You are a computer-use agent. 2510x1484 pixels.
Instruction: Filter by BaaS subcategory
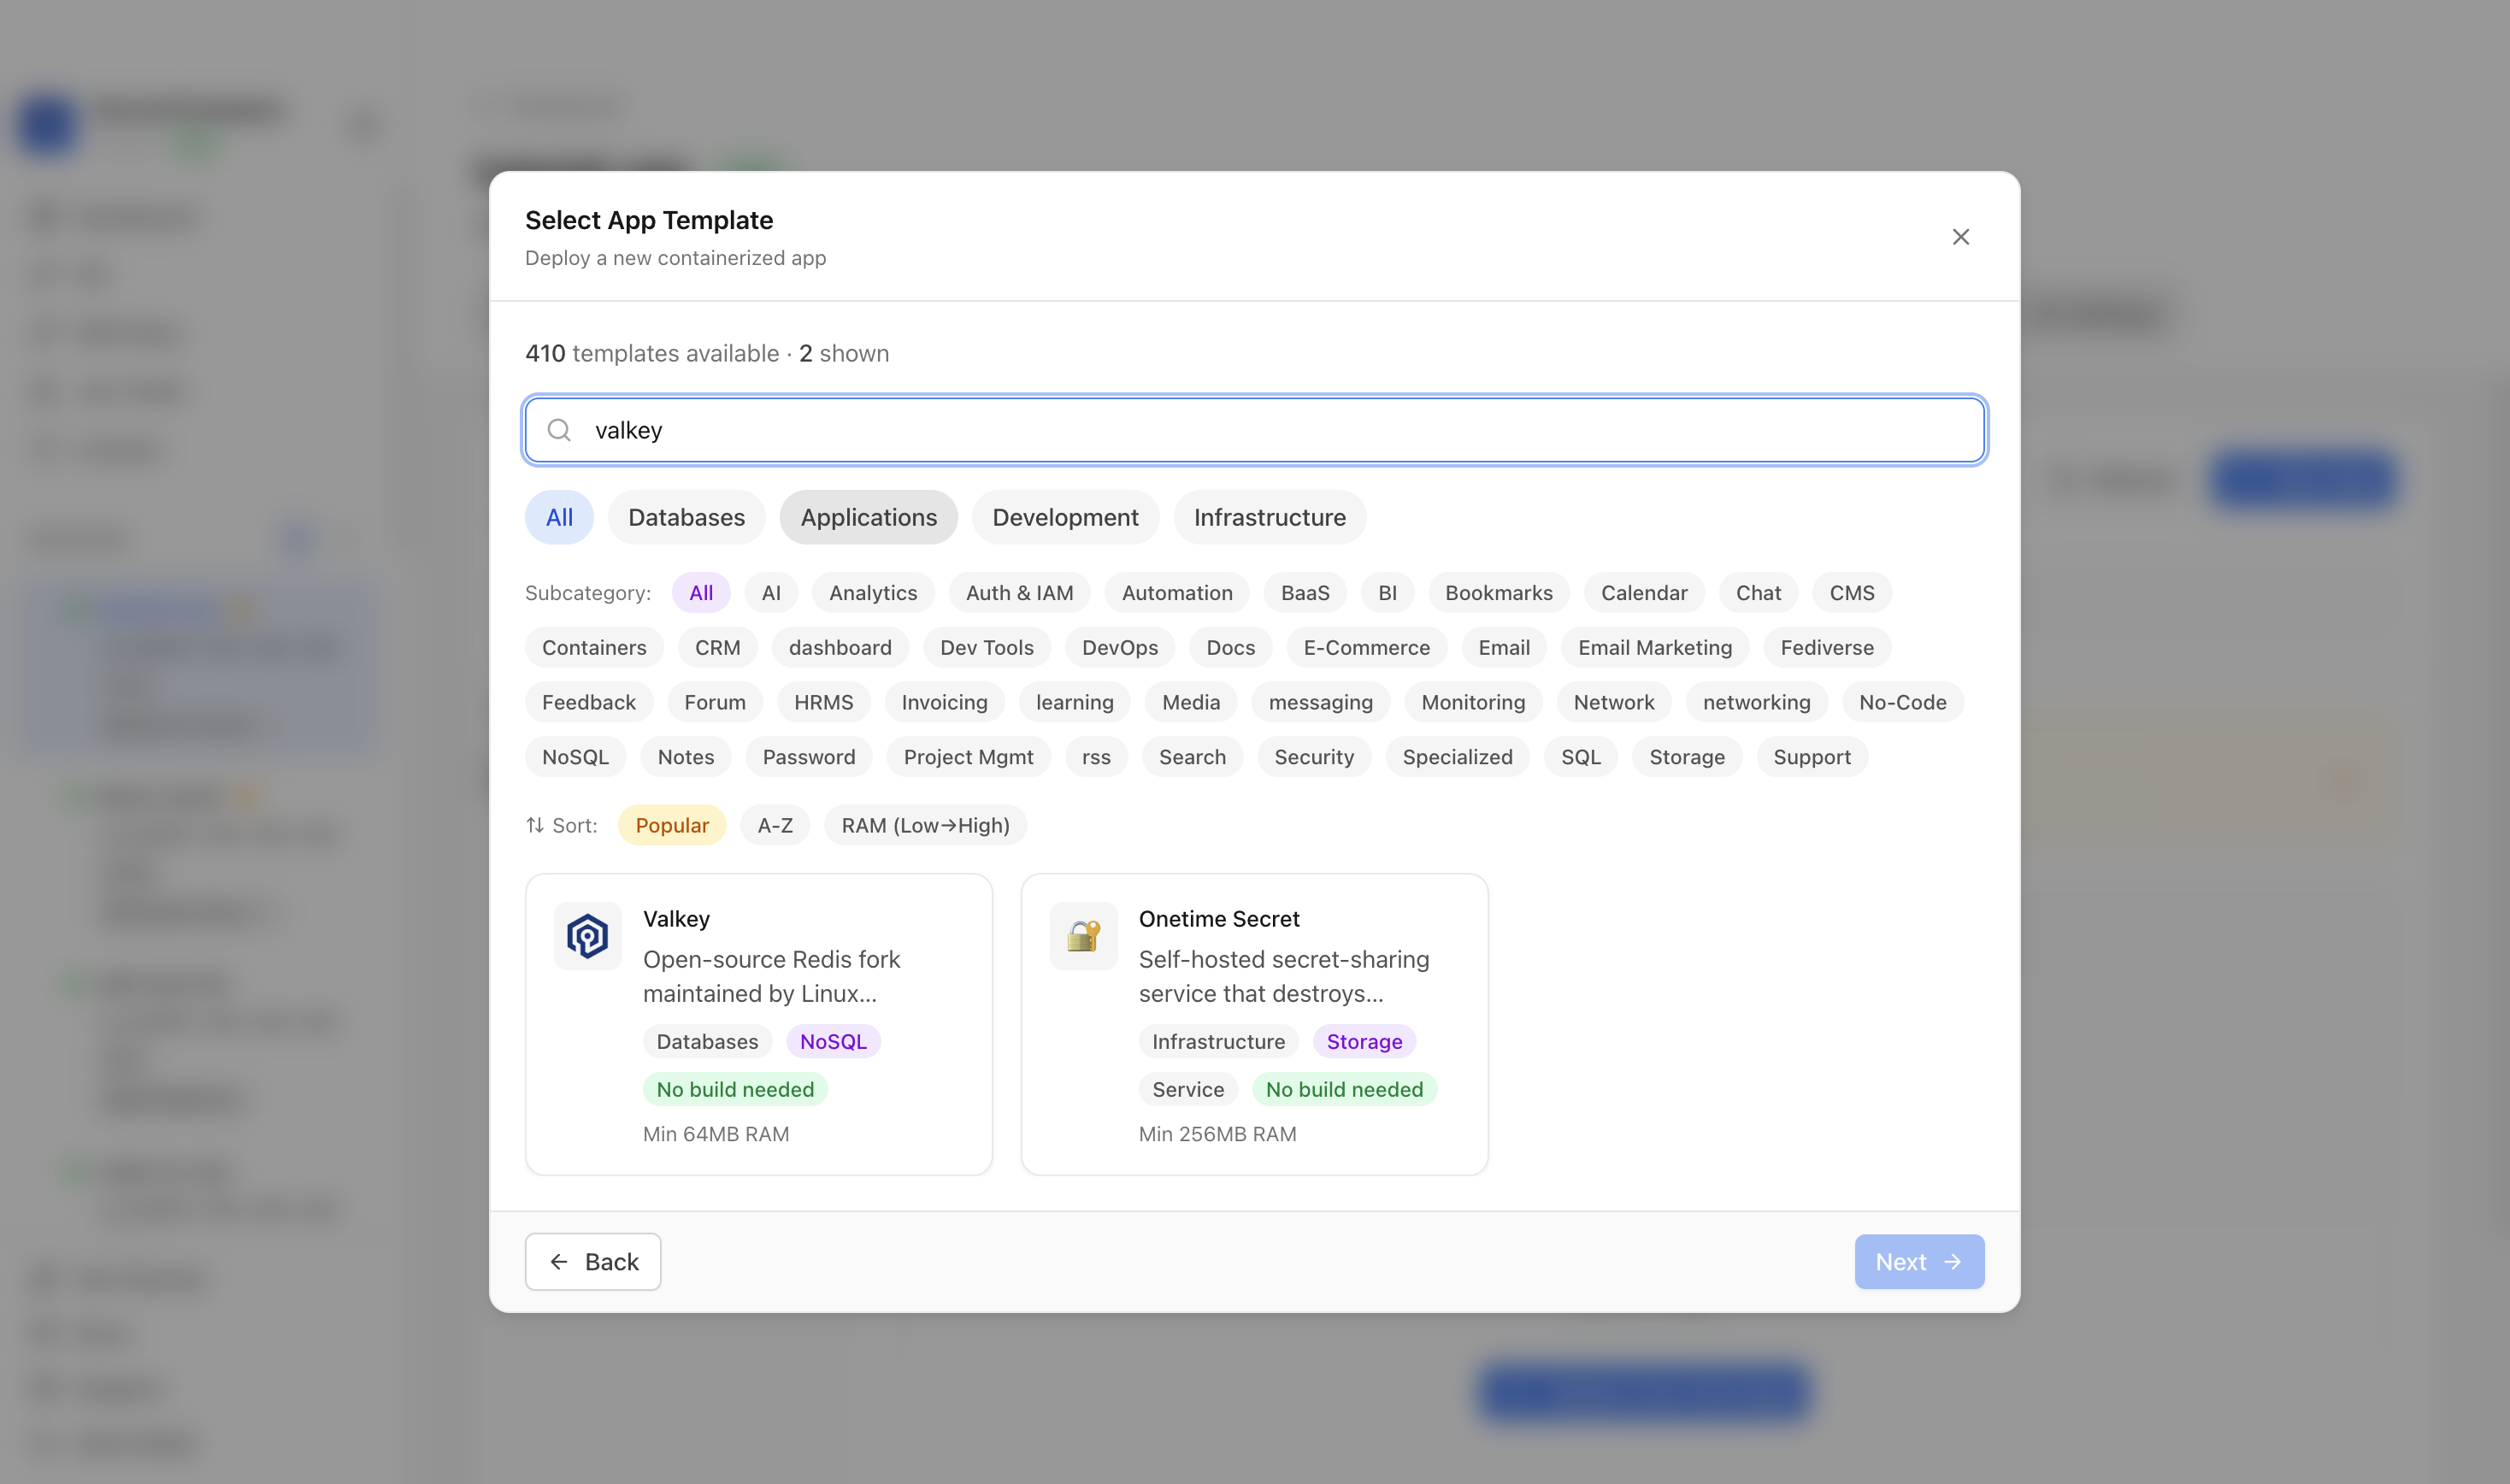[1305, 593]
